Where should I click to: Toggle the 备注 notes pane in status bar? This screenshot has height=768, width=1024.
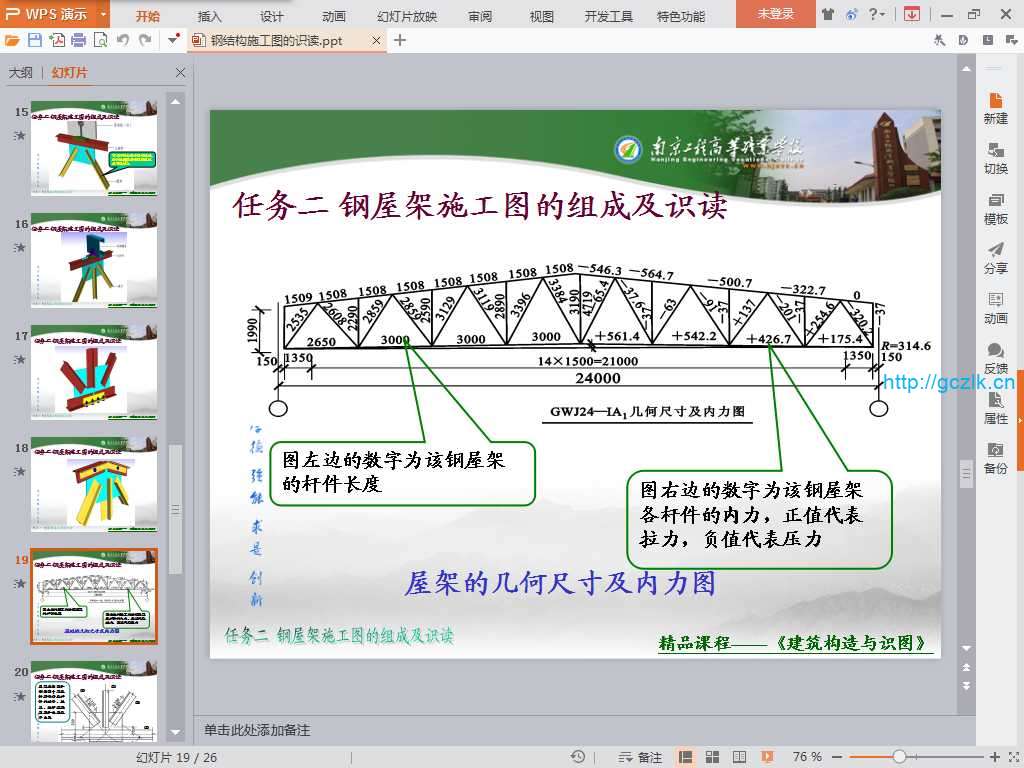[641, 757]
